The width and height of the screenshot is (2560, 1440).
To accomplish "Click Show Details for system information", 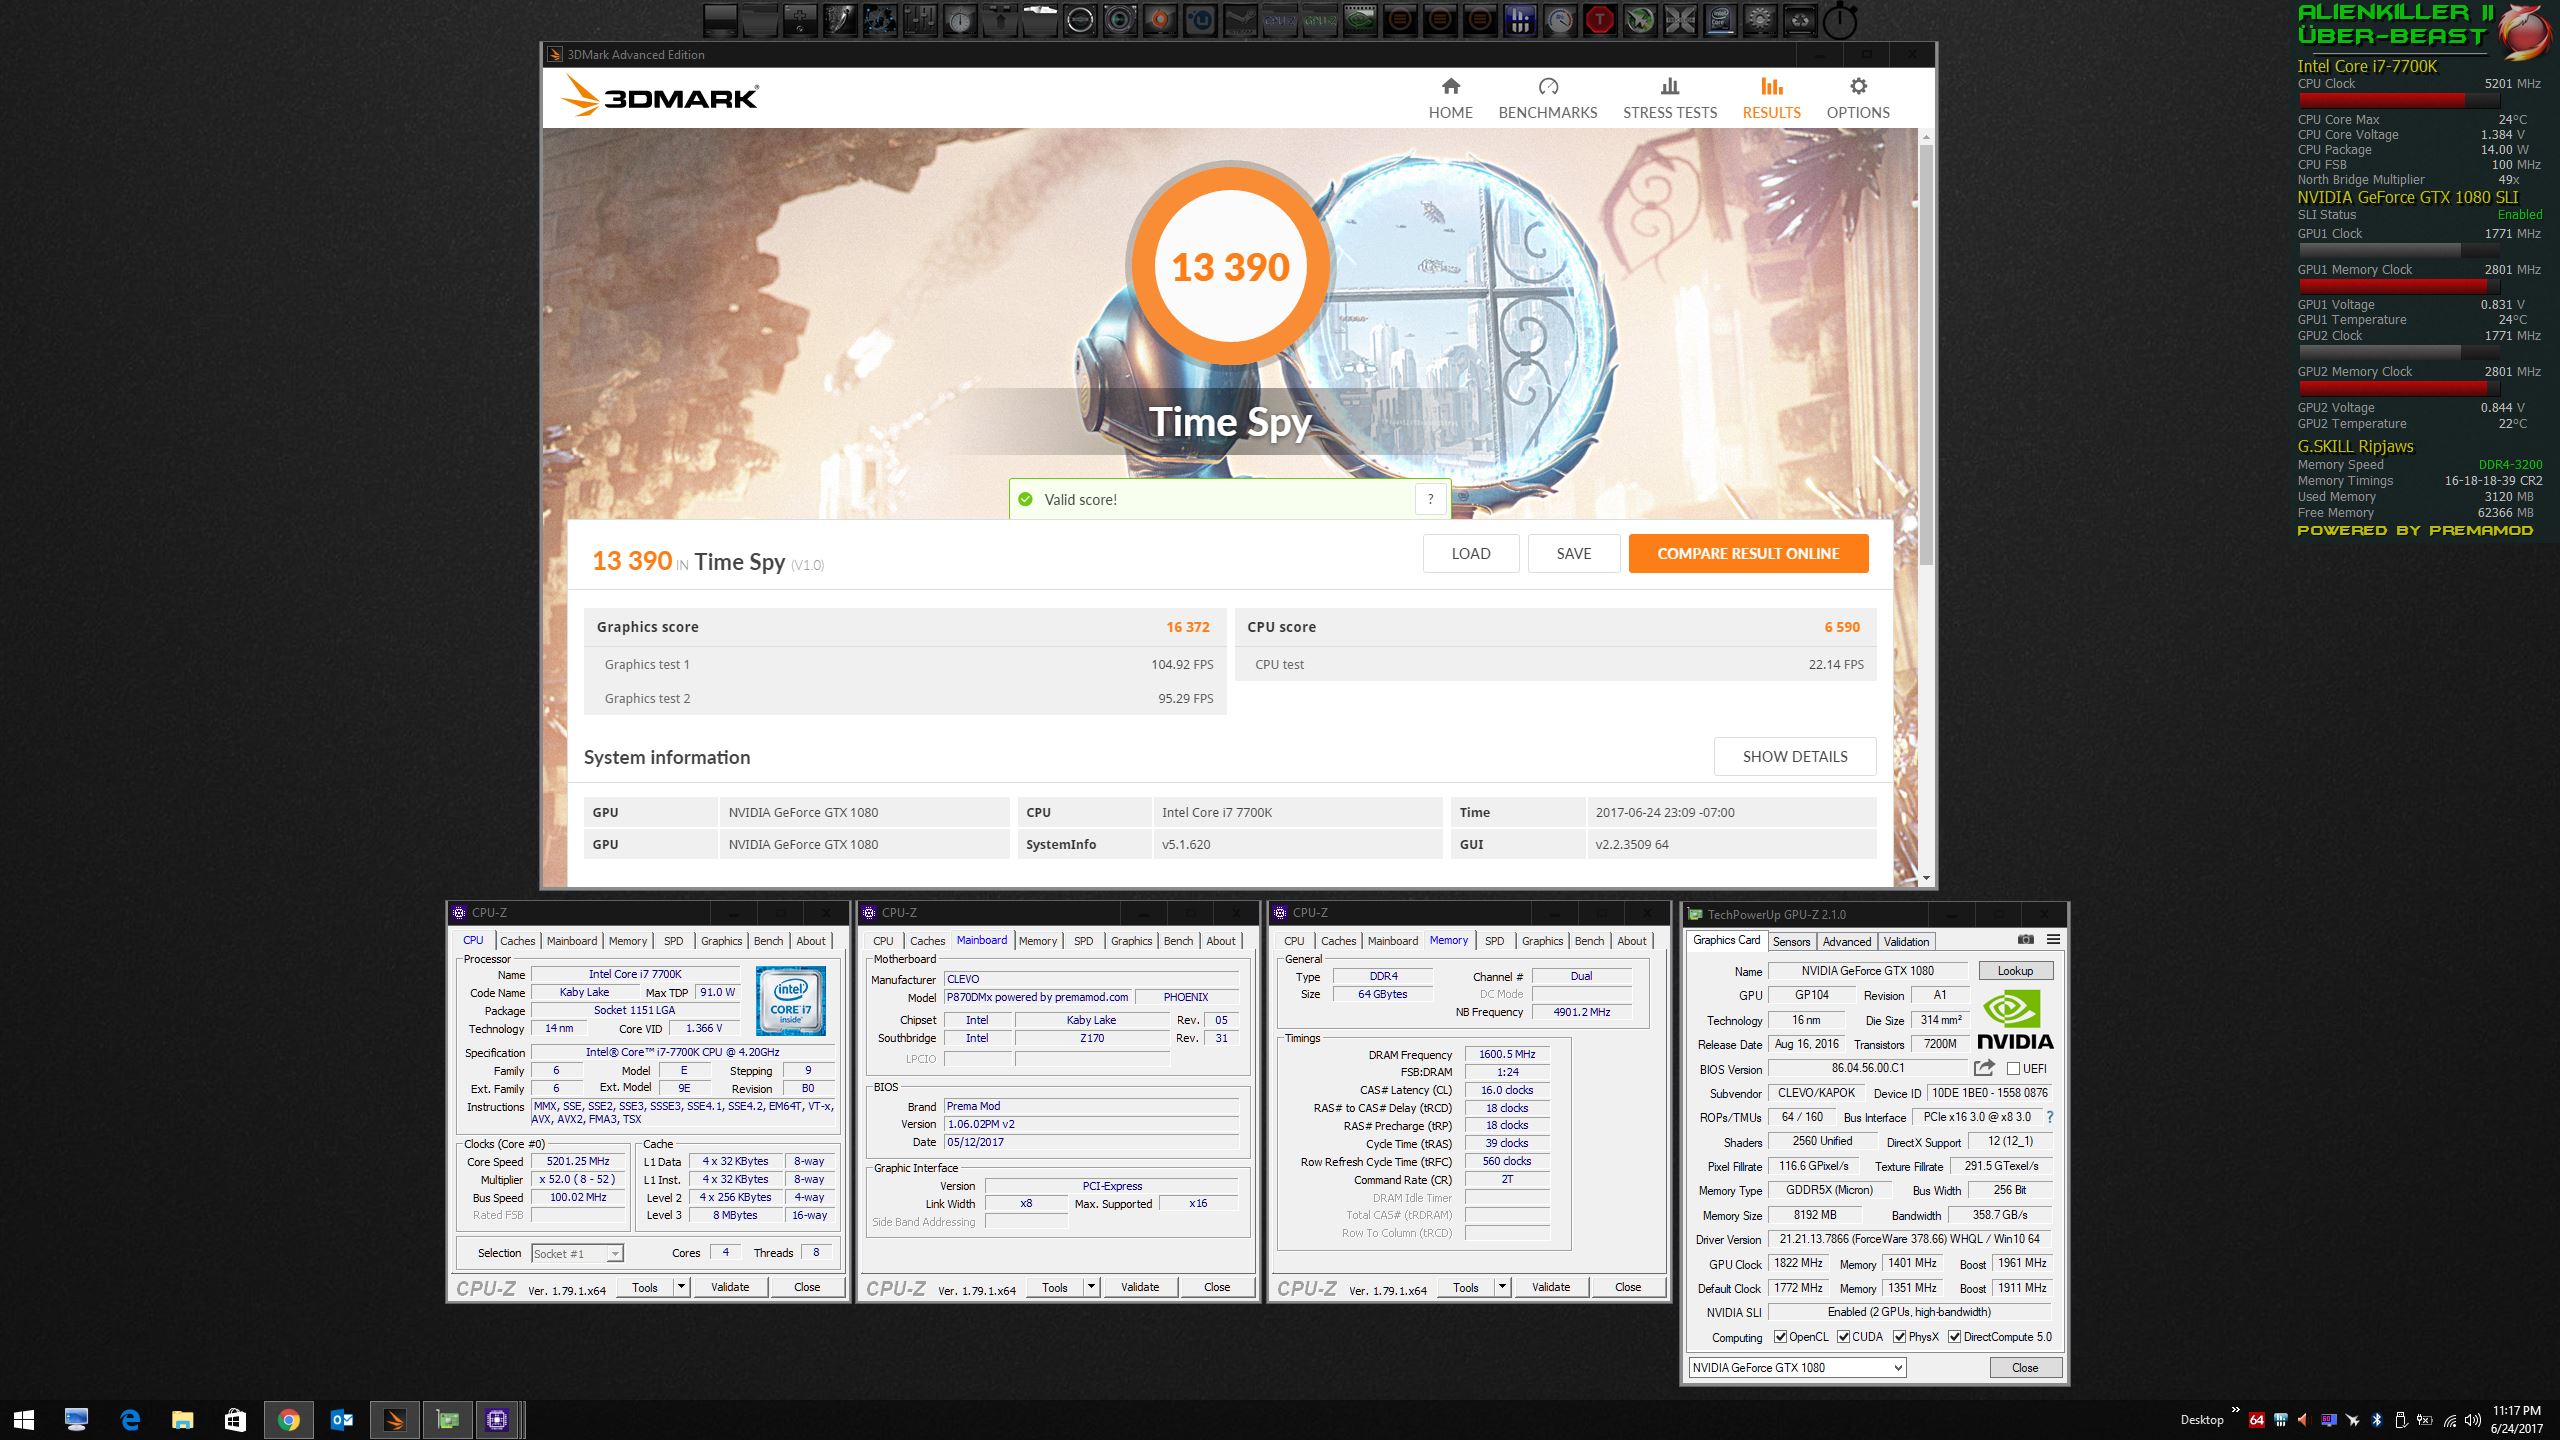I will (1794, 756).
